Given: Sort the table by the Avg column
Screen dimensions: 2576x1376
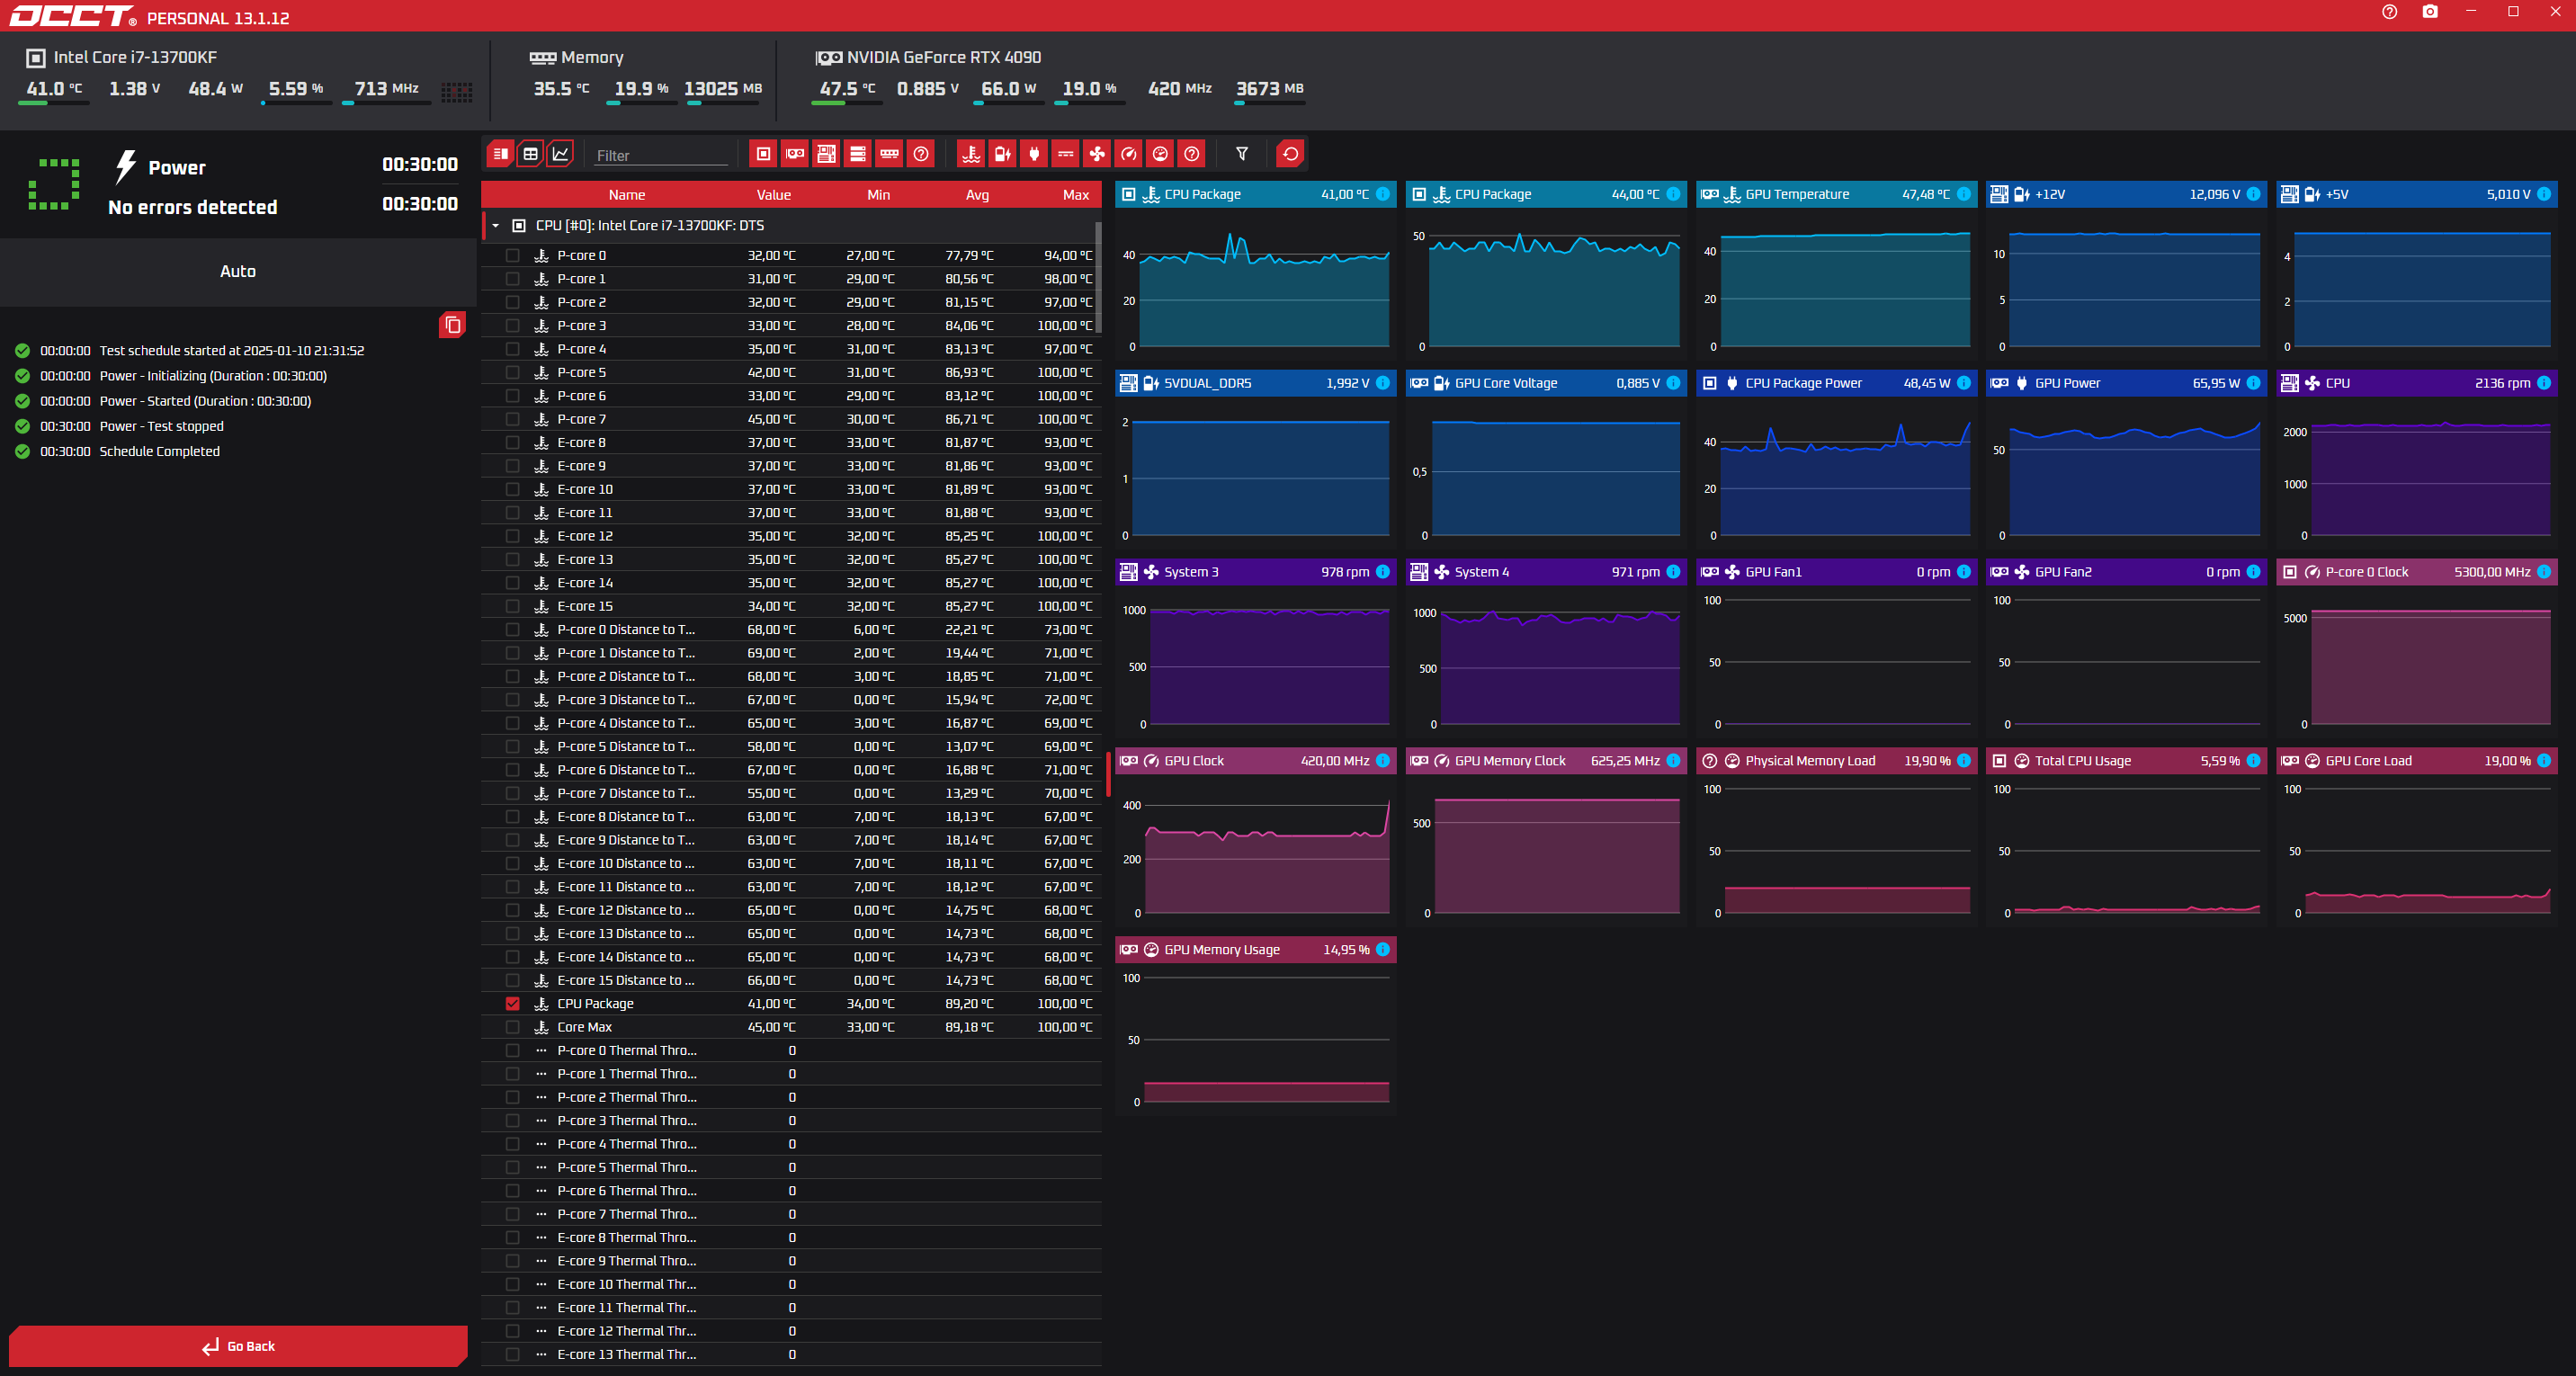Looking at the screenshot, I should coord(977,195).
